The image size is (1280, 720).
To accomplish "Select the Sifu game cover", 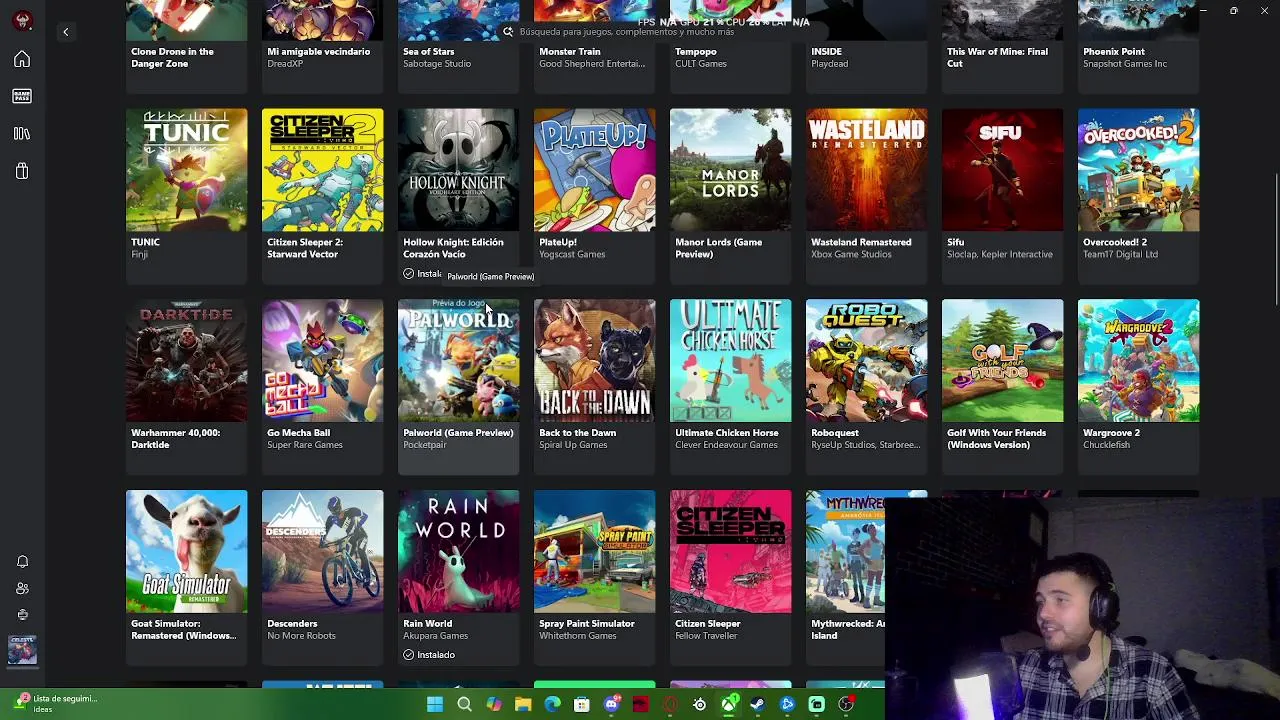I will 1002,170.
